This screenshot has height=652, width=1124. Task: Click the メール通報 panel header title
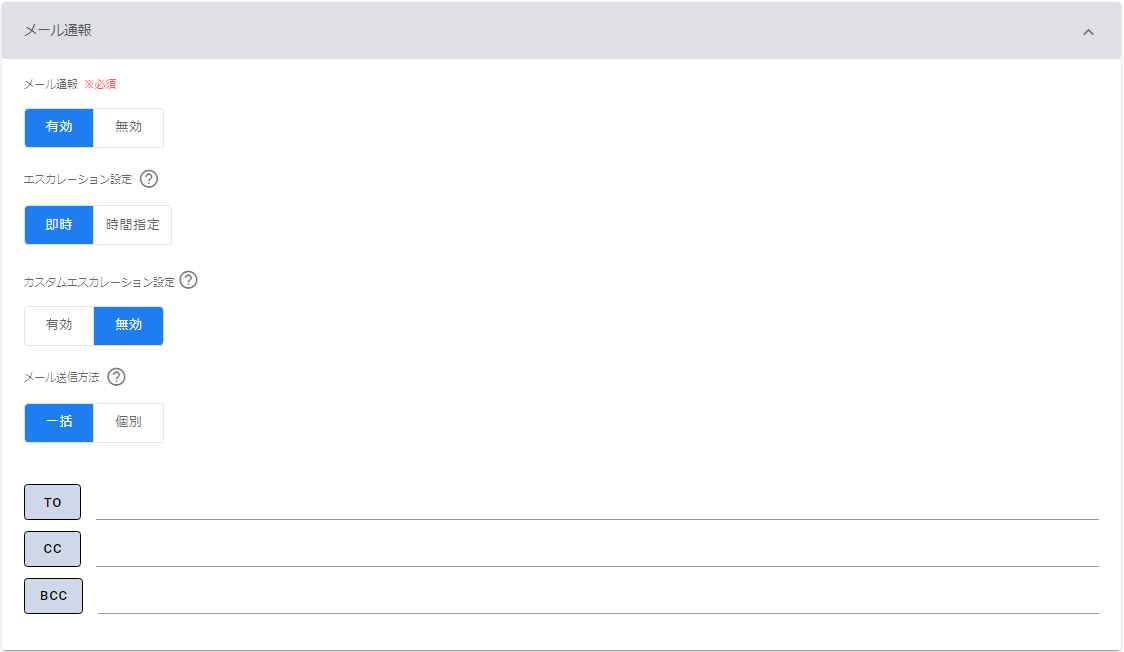coord(58,31)
